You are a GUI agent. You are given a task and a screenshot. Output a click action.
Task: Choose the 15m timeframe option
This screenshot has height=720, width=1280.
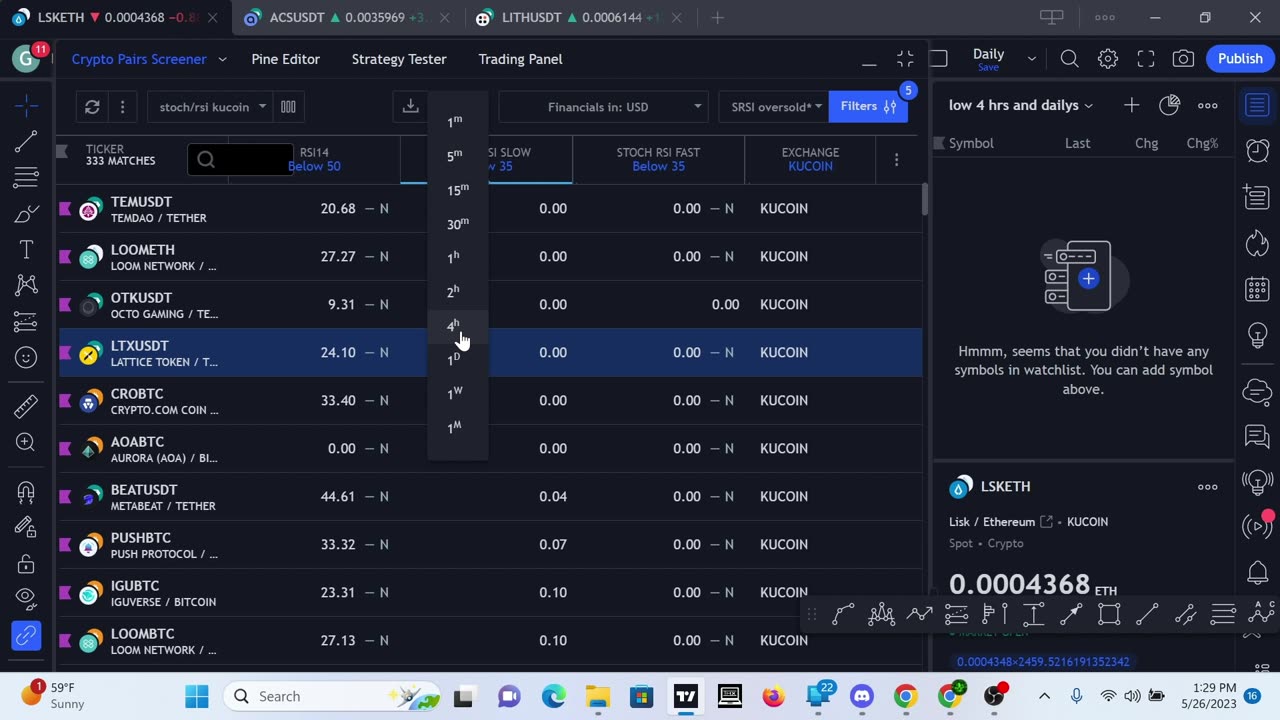[456, 189]
